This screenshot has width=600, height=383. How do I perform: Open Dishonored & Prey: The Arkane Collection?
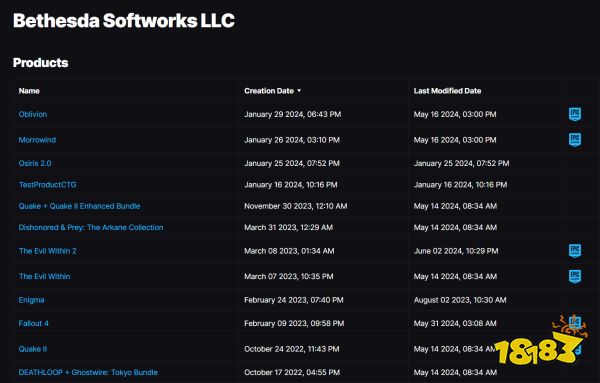(x=91, y=227)
